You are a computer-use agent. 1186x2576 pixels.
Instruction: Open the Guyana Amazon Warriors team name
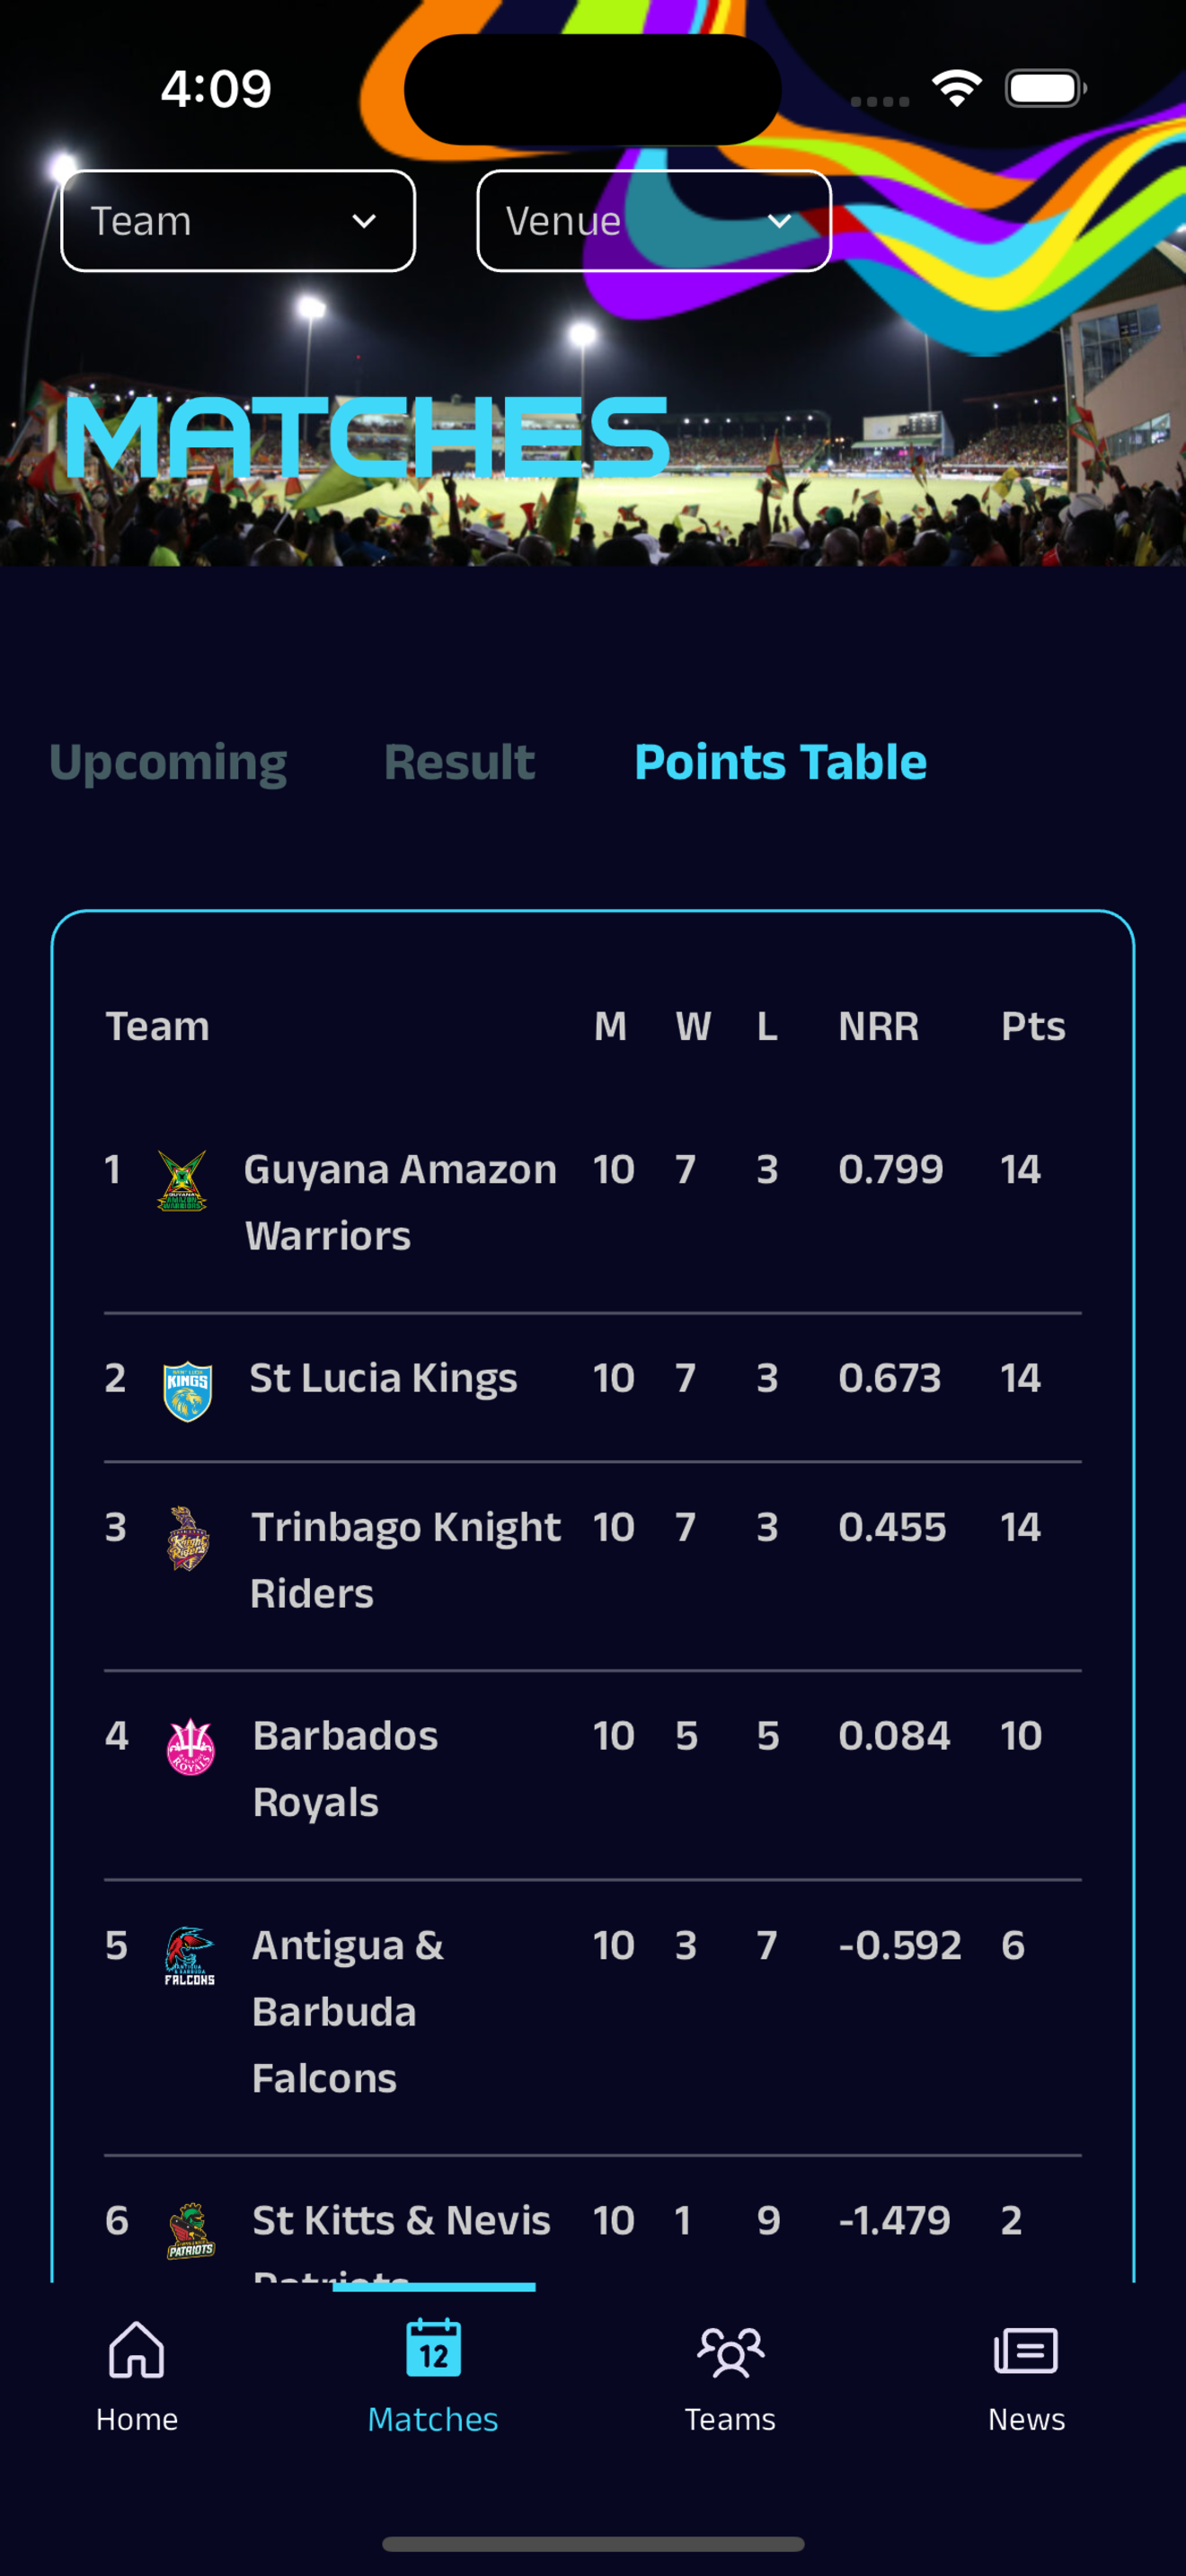[x=400, y=1202]
